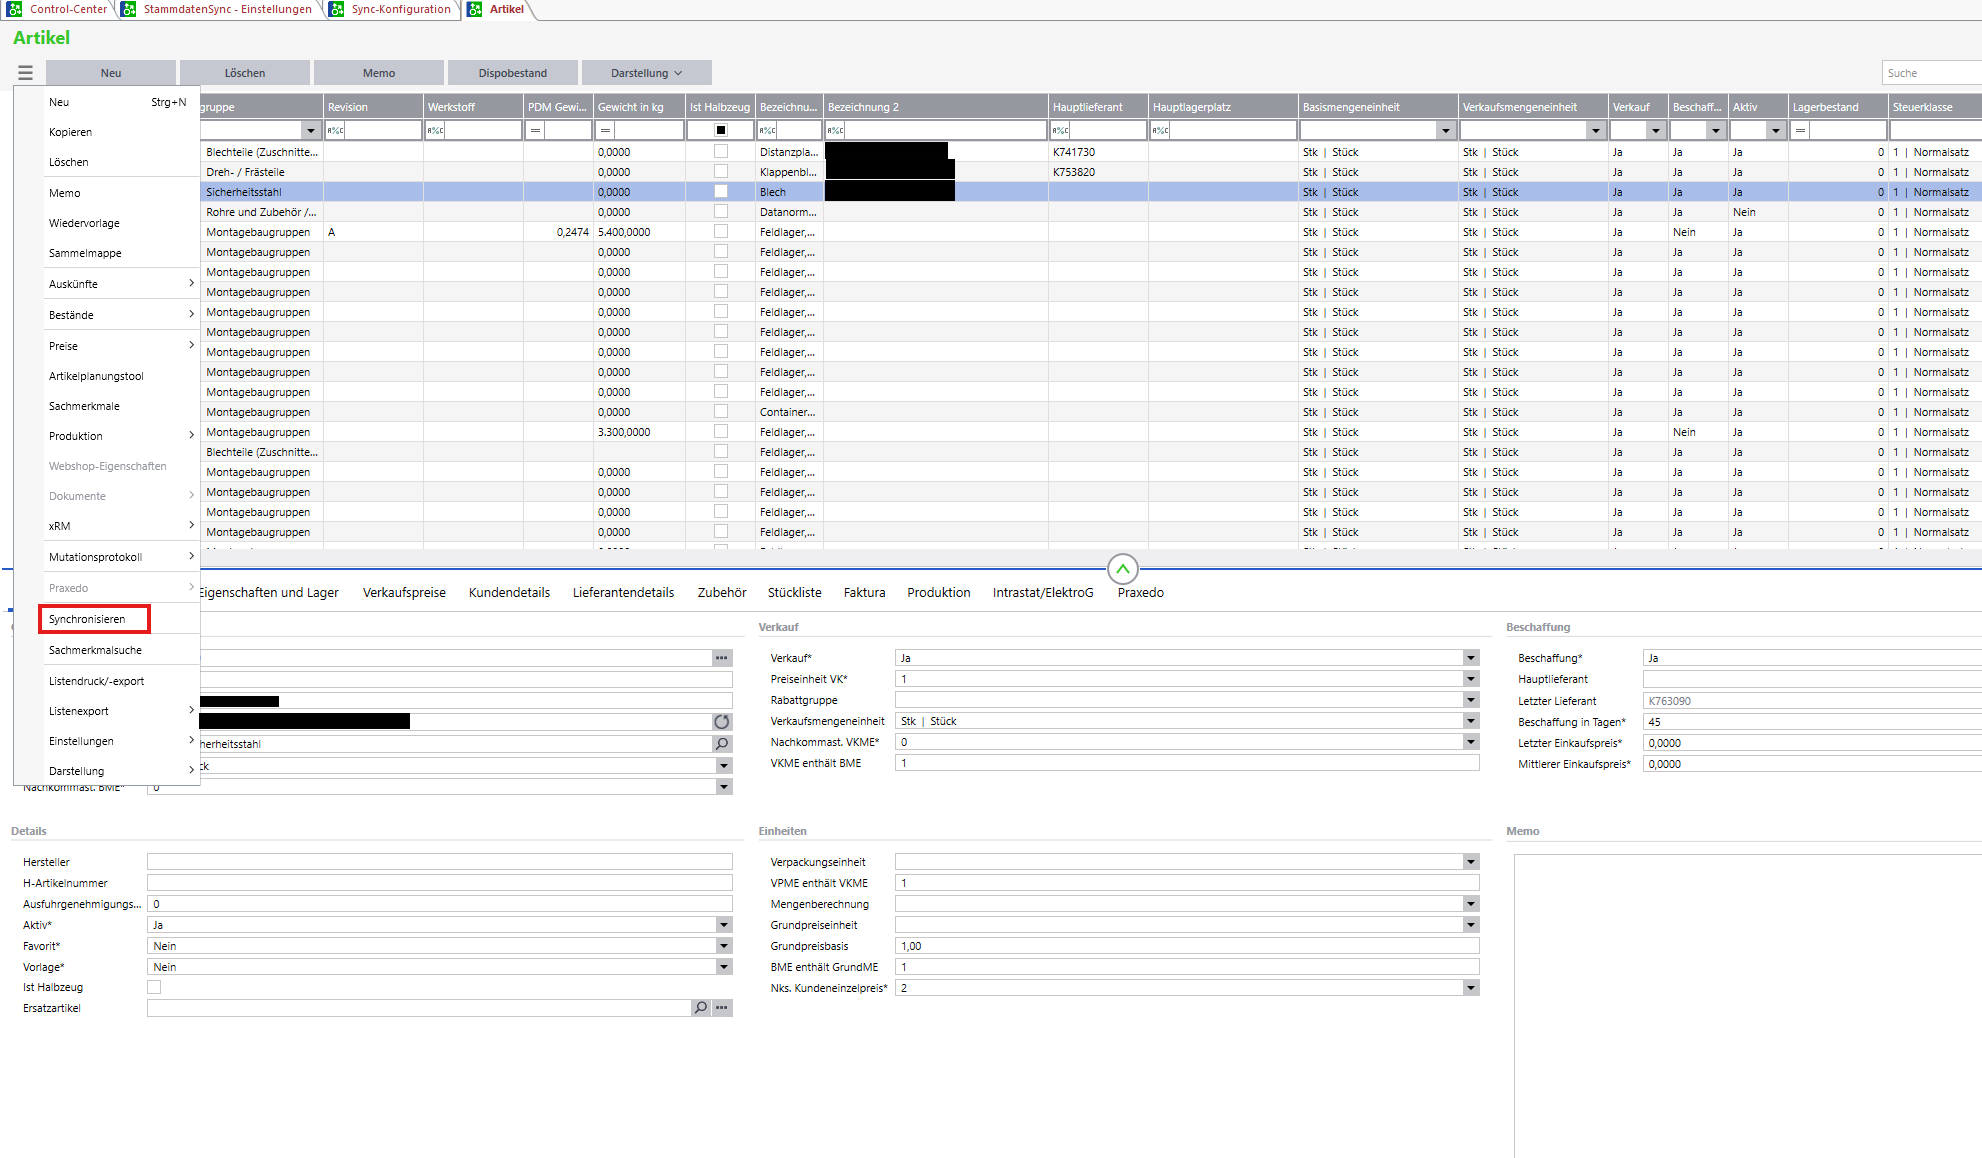The width and height of the screenshot is (1982, 1158).
Task: Expand the Verpackungseinheit dropdown
Action: pos(1470,862)
